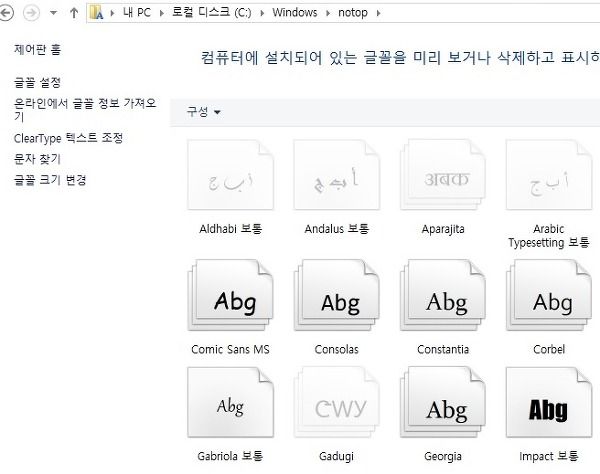Select the Andalus font icon

(x=337, y=174)
